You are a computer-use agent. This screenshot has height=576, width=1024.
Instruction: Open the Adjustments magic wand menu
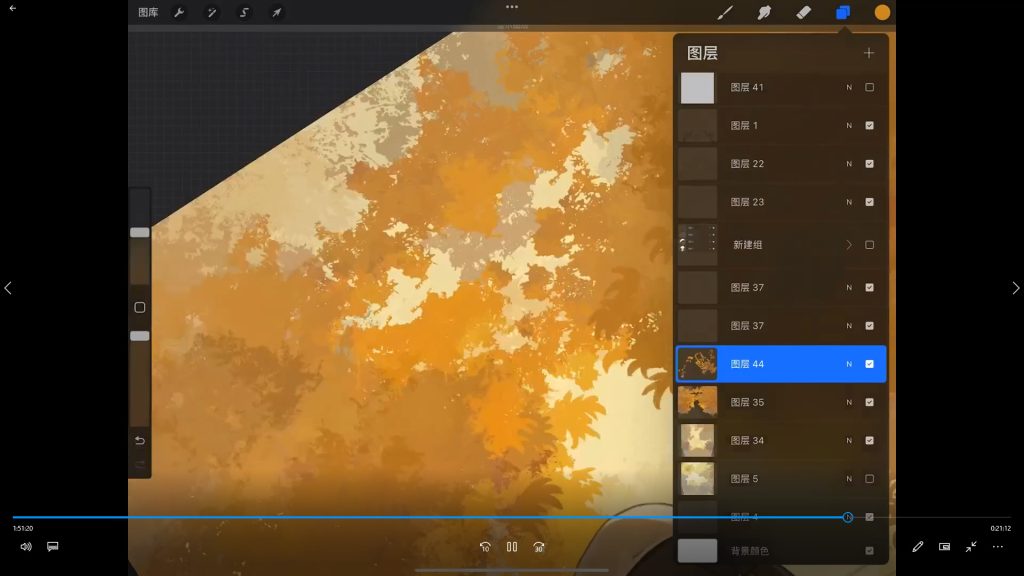[x=212, y=13]
